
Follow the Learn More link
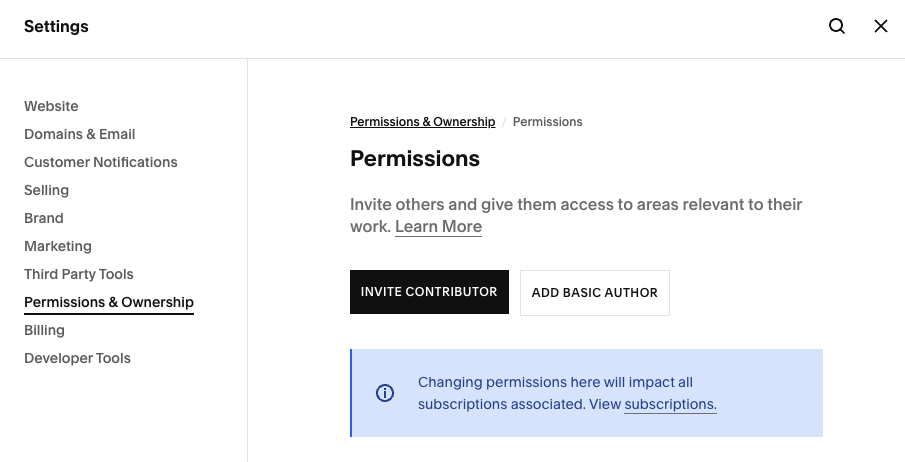[x=438, y=227]
